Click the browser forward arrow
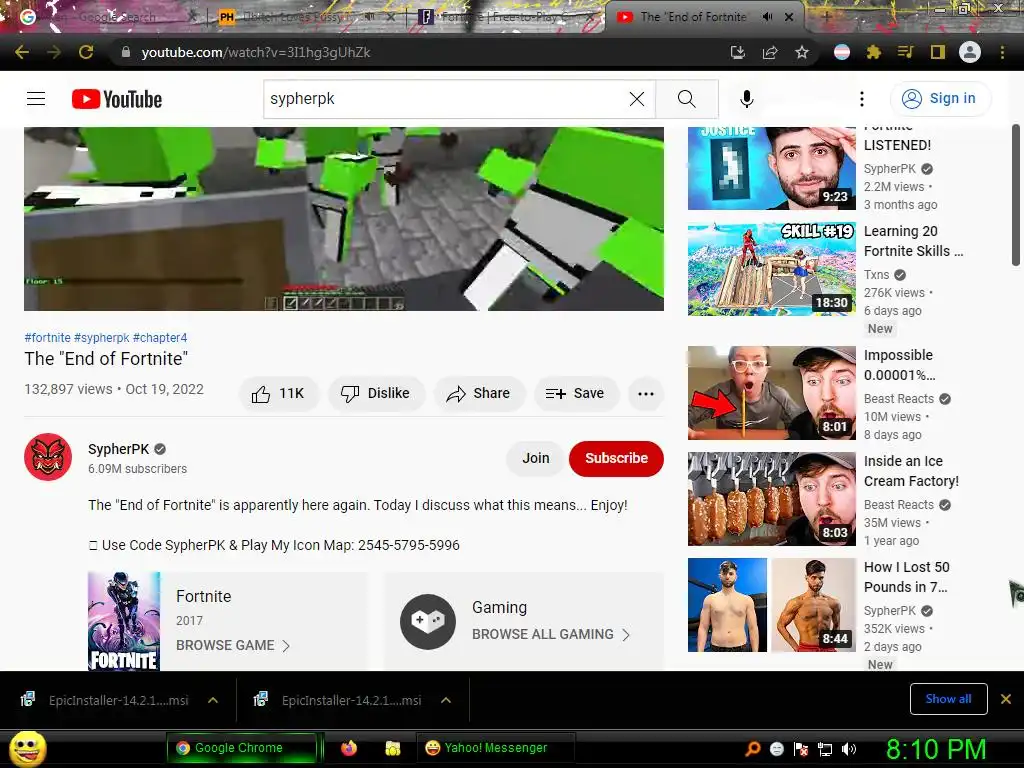Image resolution: width=1024 pixels, height=768 pixels. click(x=54, y=52)
